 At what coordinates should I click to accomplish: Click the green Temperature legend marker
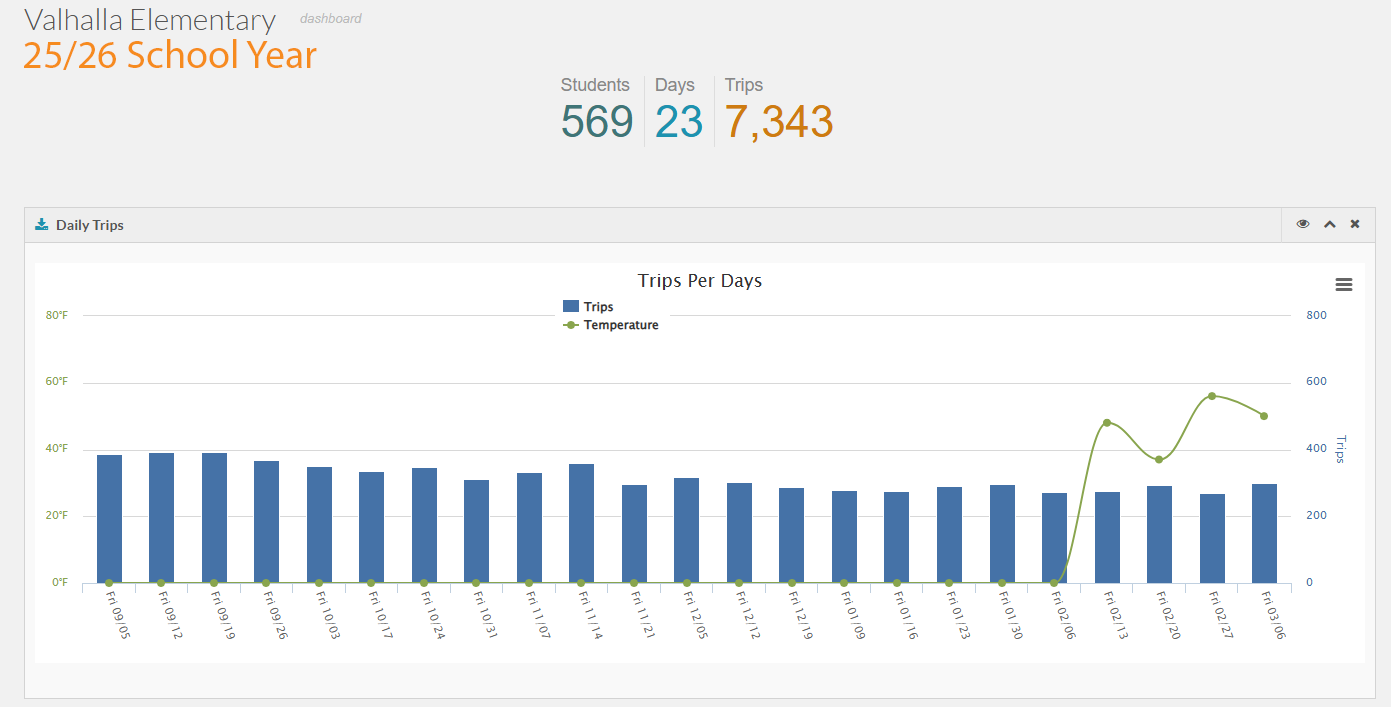click(x=571, y=325)
